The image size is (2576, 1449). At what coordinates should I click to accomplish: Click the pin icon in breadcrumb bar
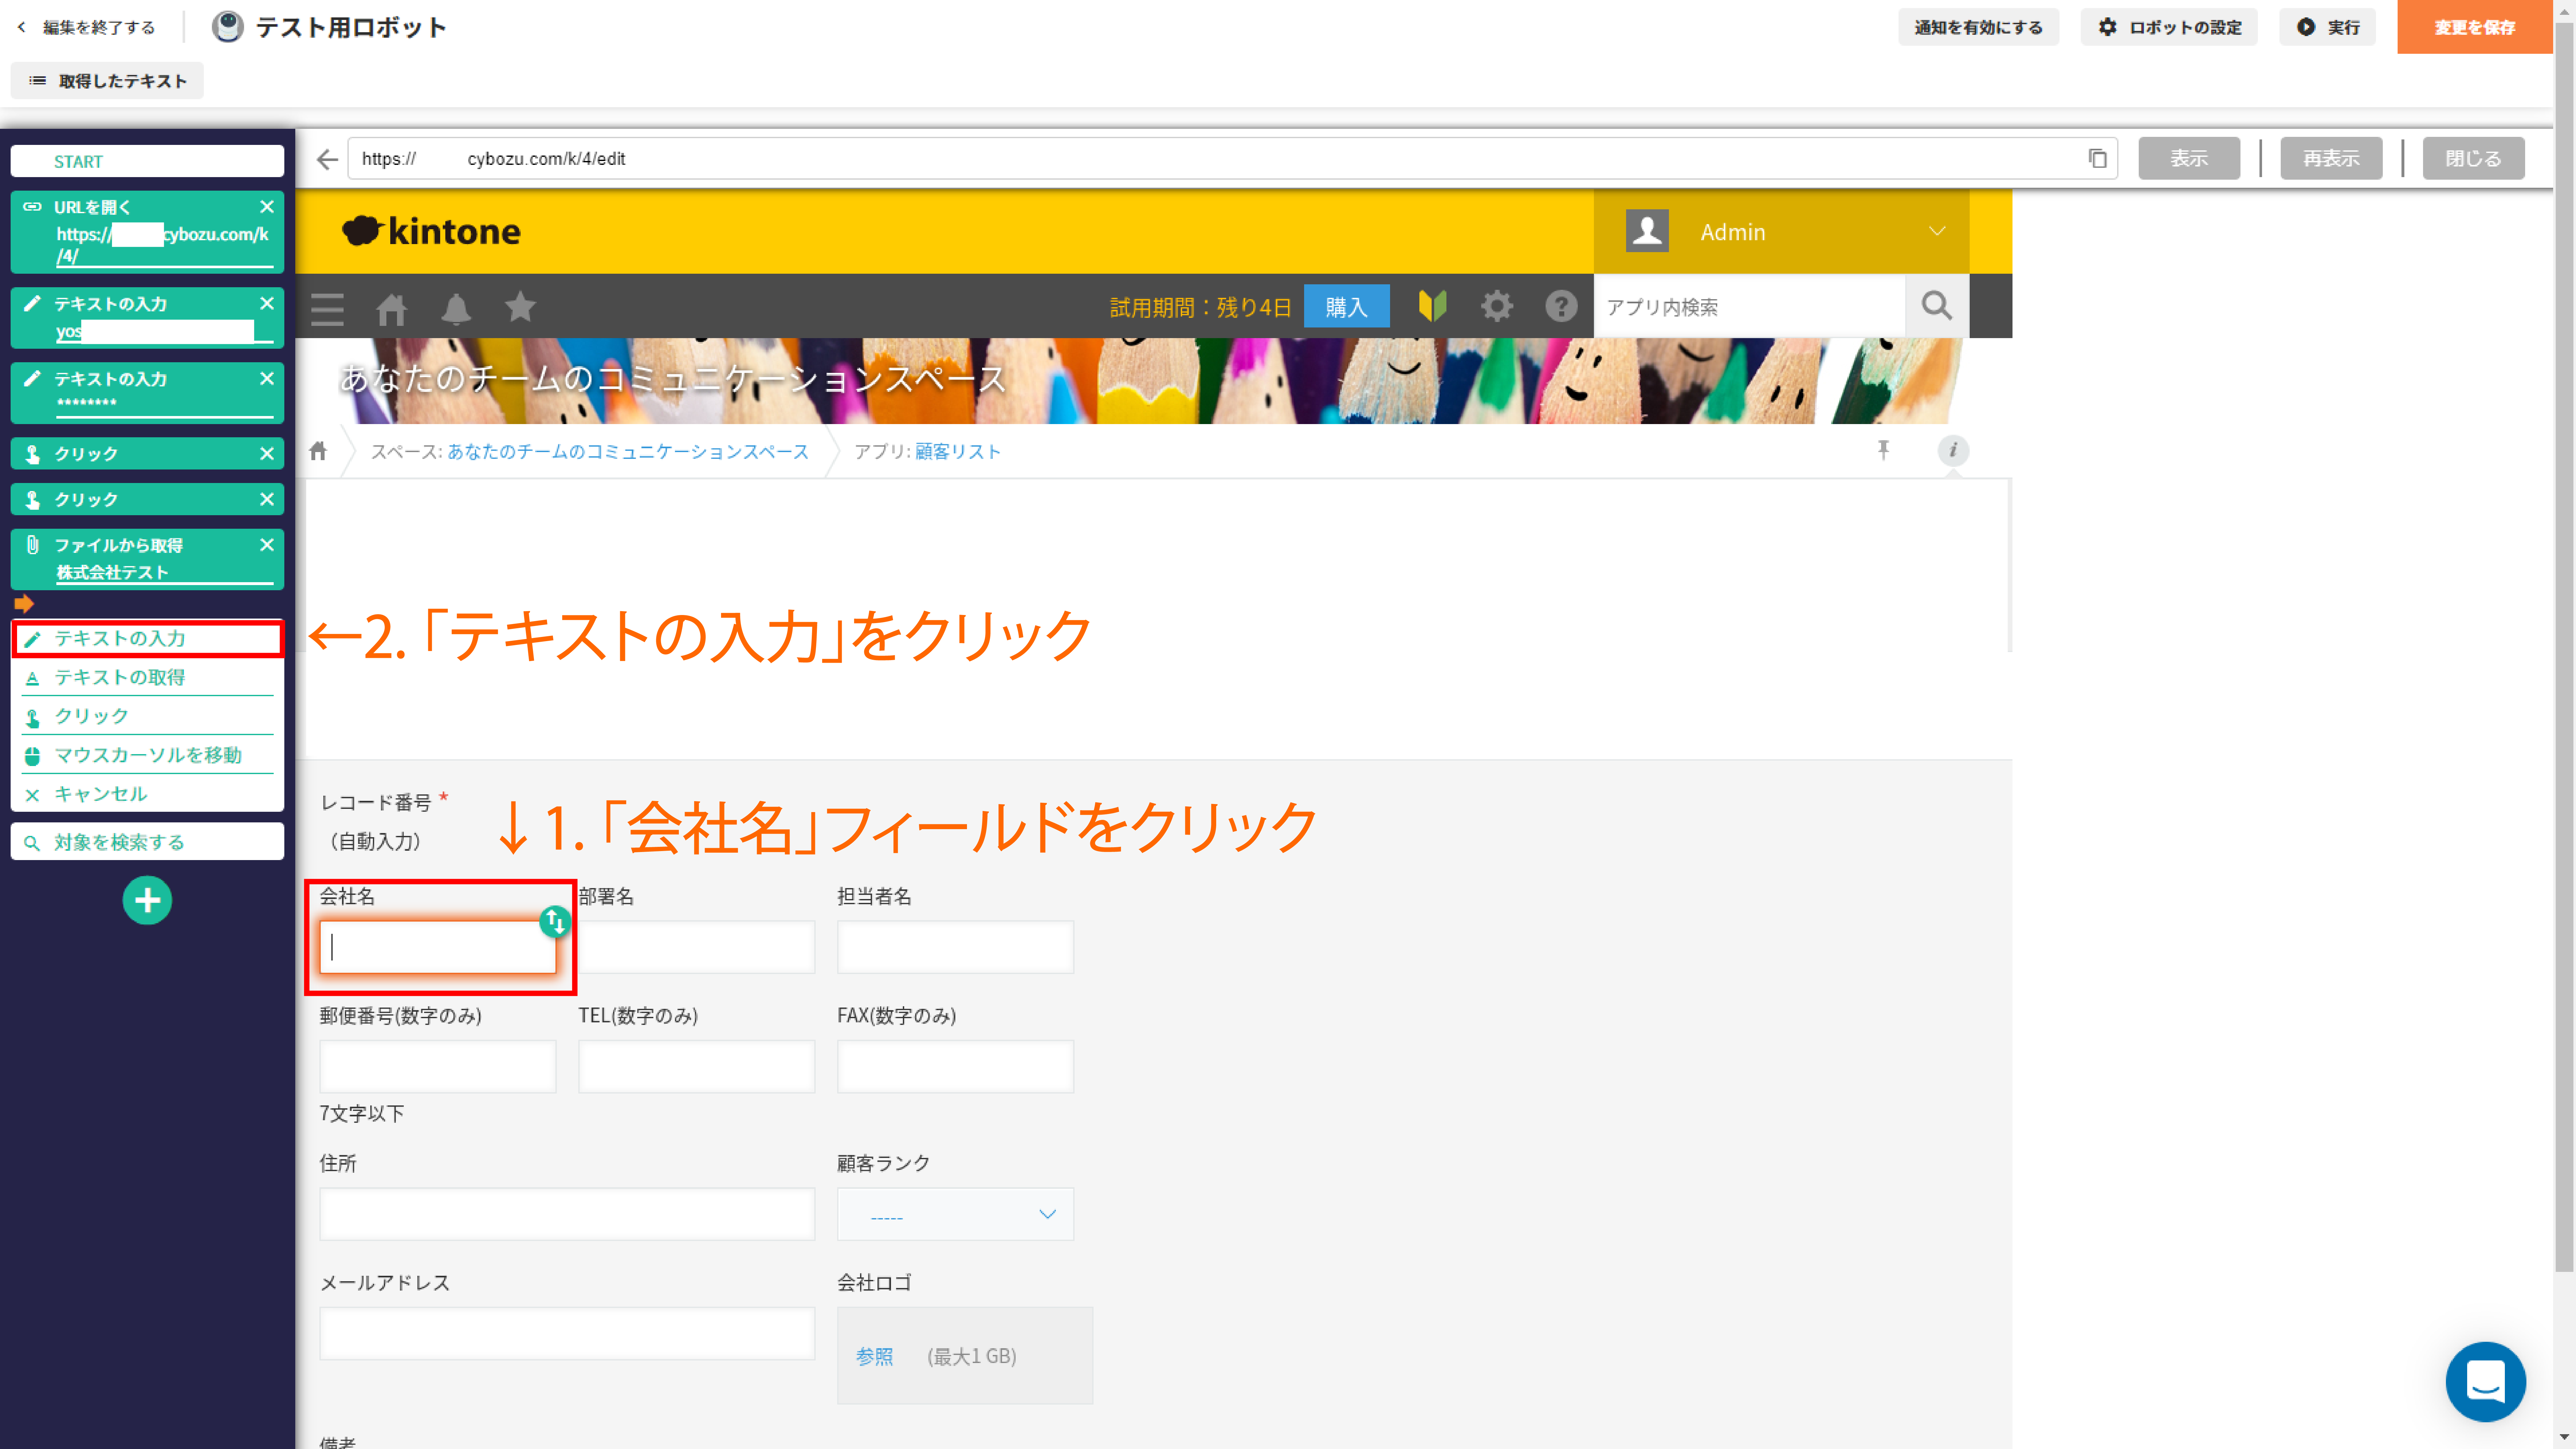pos(1883,450)
